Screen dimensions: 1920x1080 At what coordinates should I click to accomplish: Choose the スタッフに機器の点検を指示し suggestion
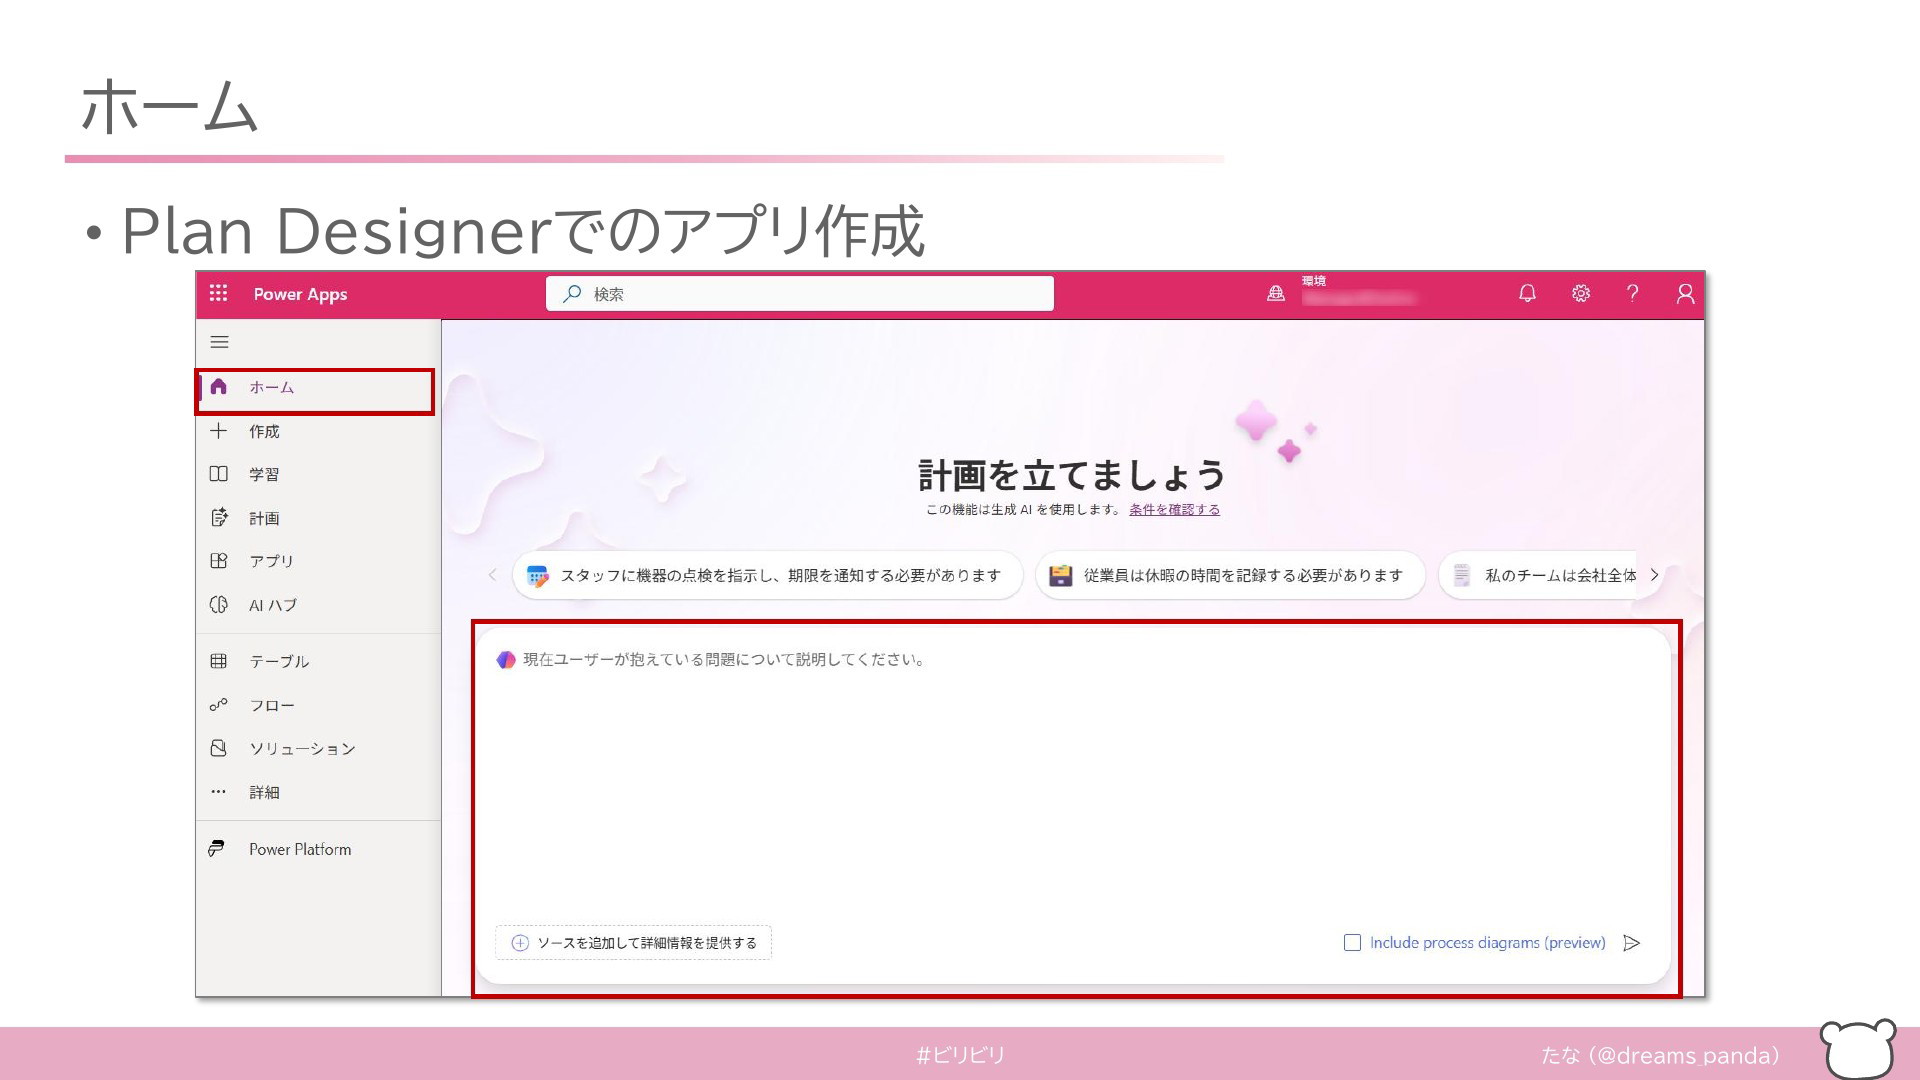tap(767, 576)
